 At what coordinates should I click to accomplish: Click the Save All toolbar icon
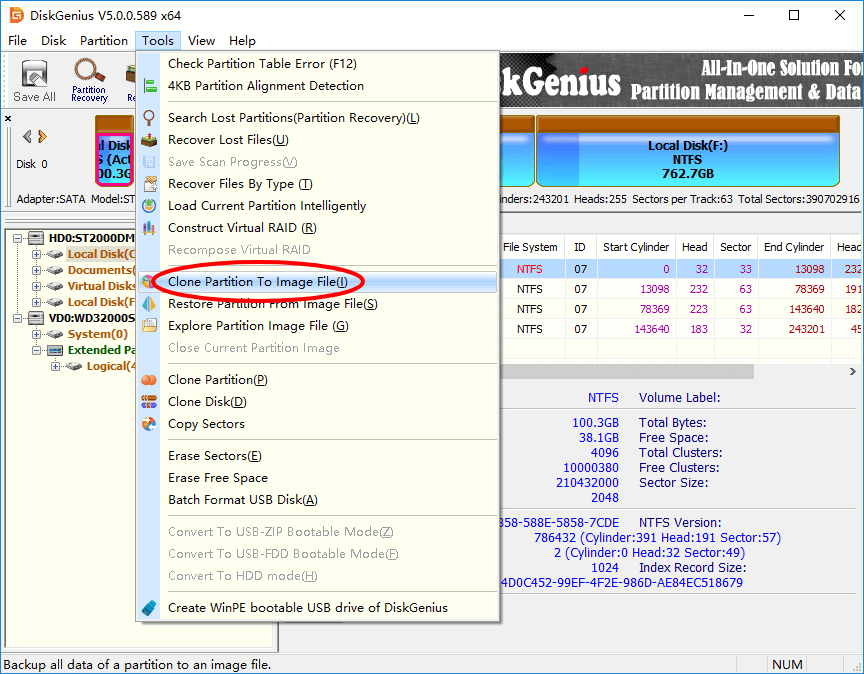point(34,81)
